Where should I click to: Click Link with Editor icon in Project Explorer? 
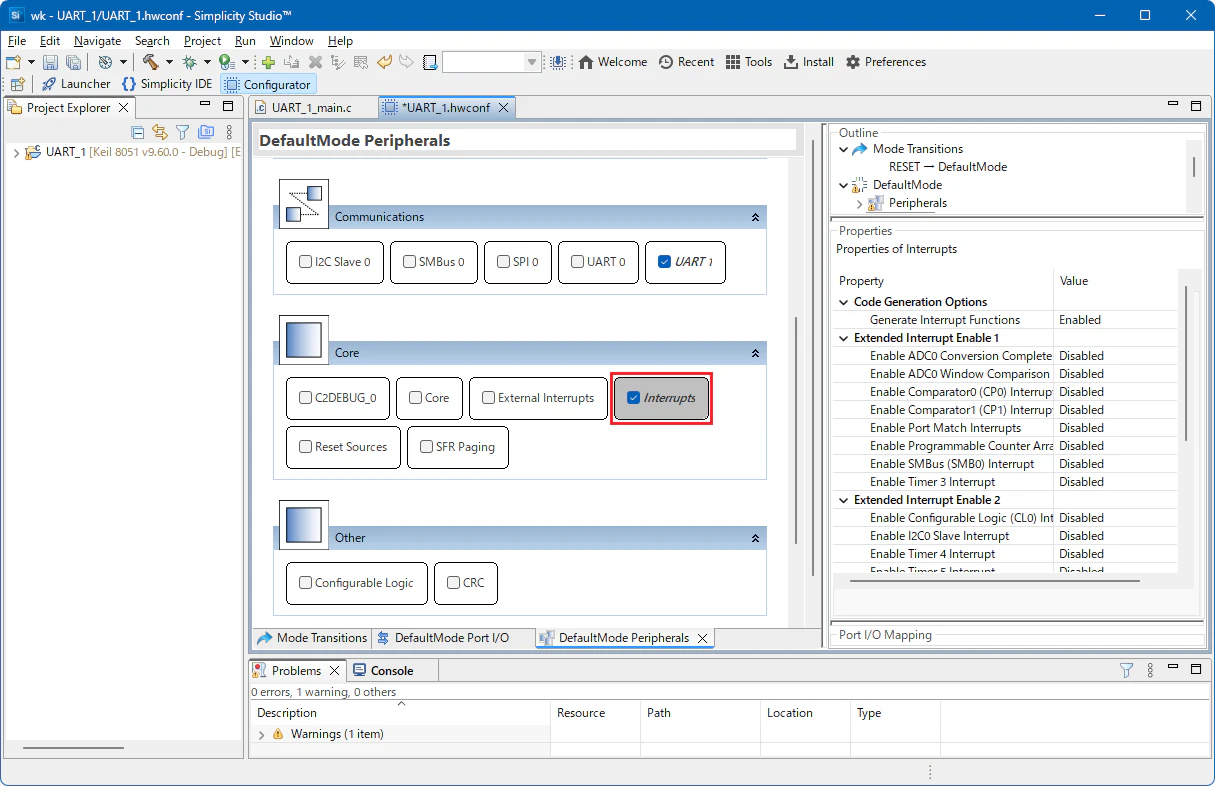(160, 132)
